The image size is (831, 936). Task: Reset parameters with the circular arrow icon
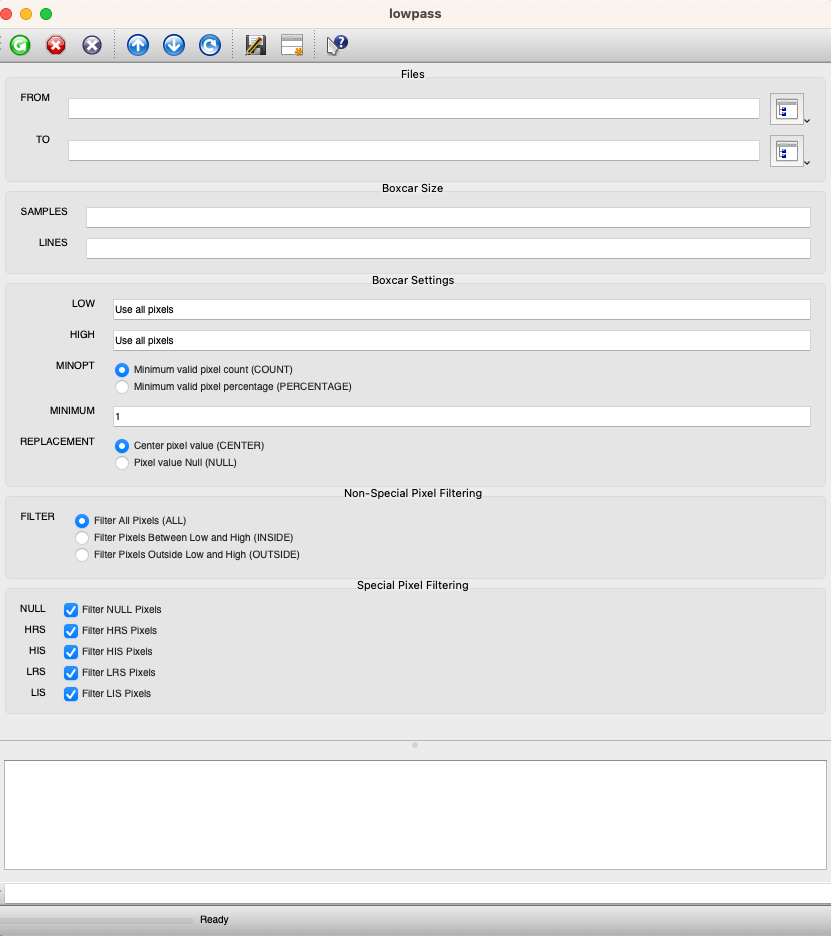click(210, 45)
